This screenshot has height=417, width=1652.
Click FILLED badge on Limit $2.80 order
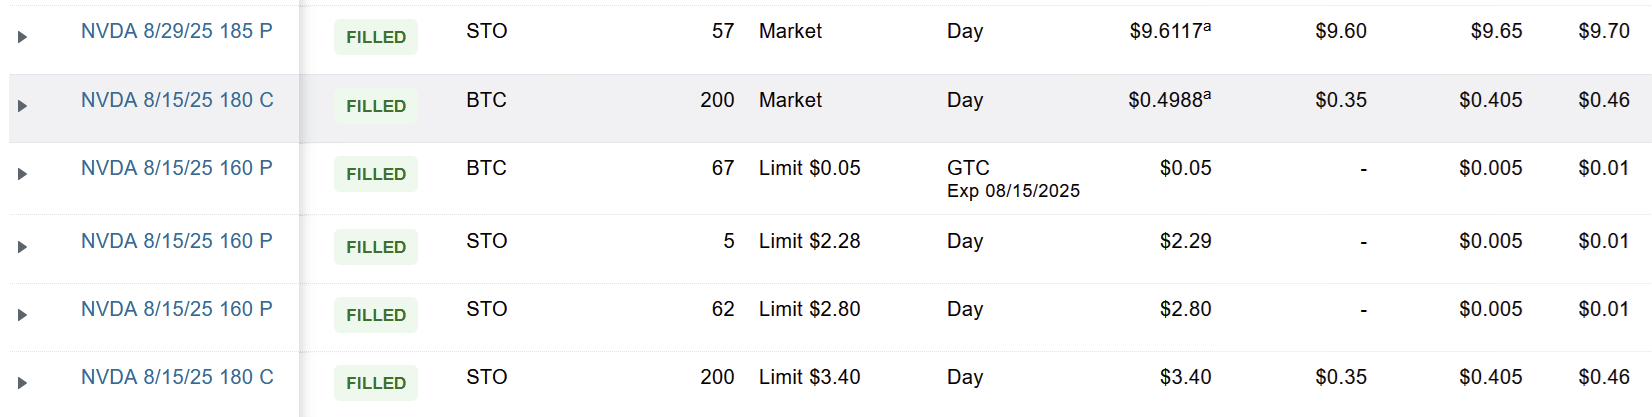point(376,315)
